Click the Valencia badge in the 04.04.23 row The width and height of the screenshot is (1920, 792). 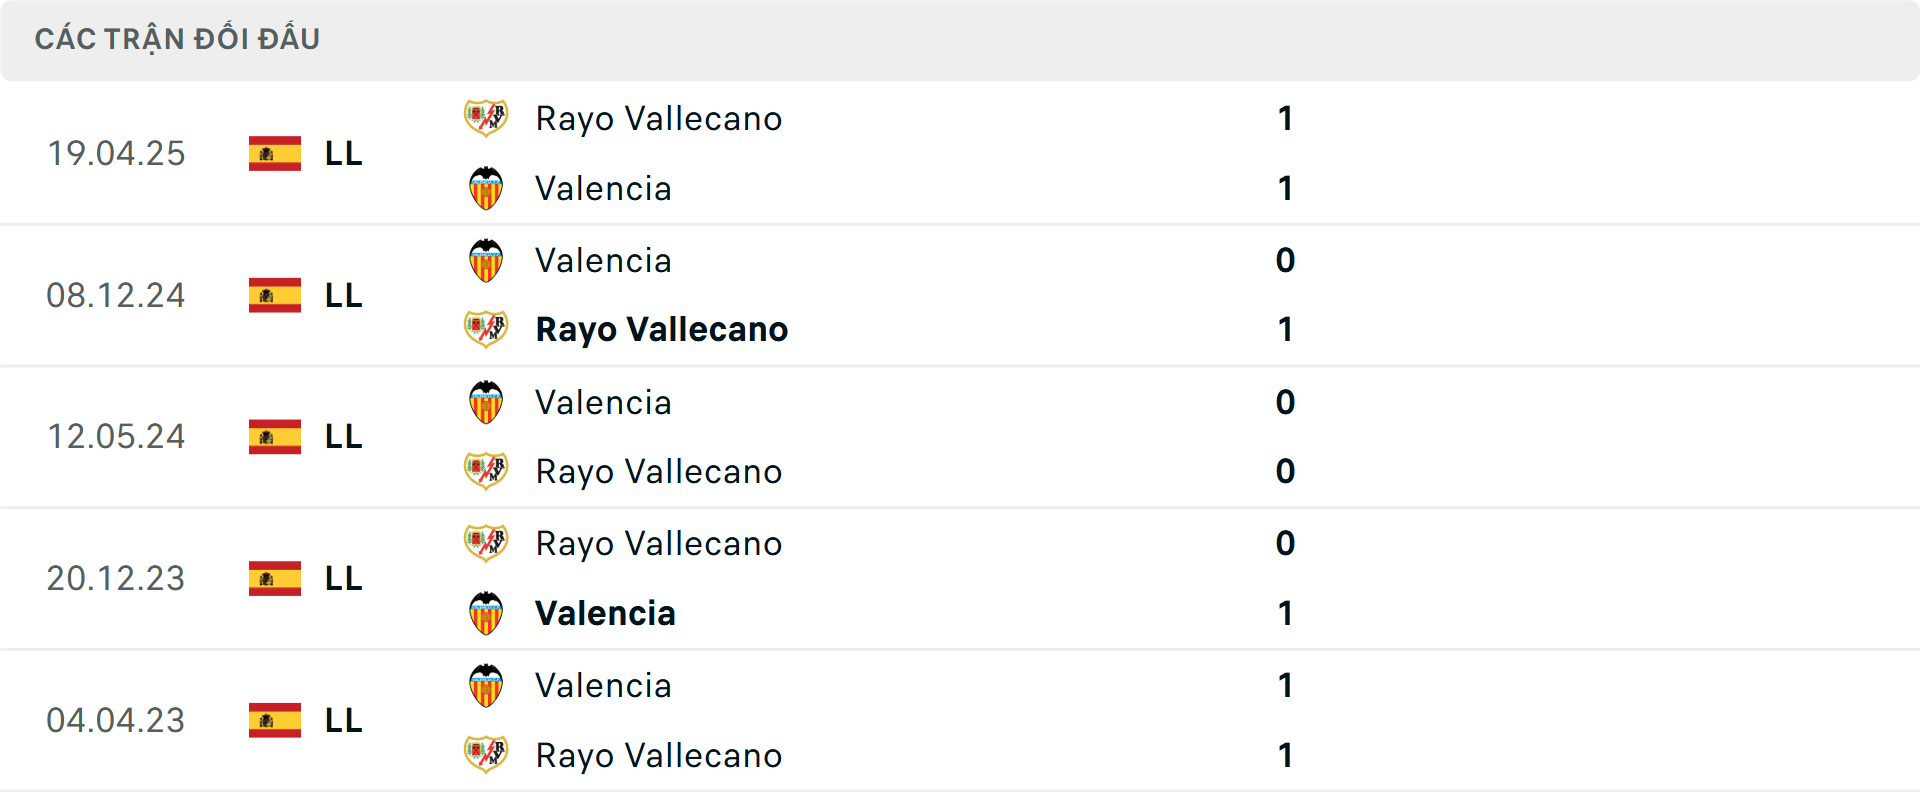[x=486, y=685]
